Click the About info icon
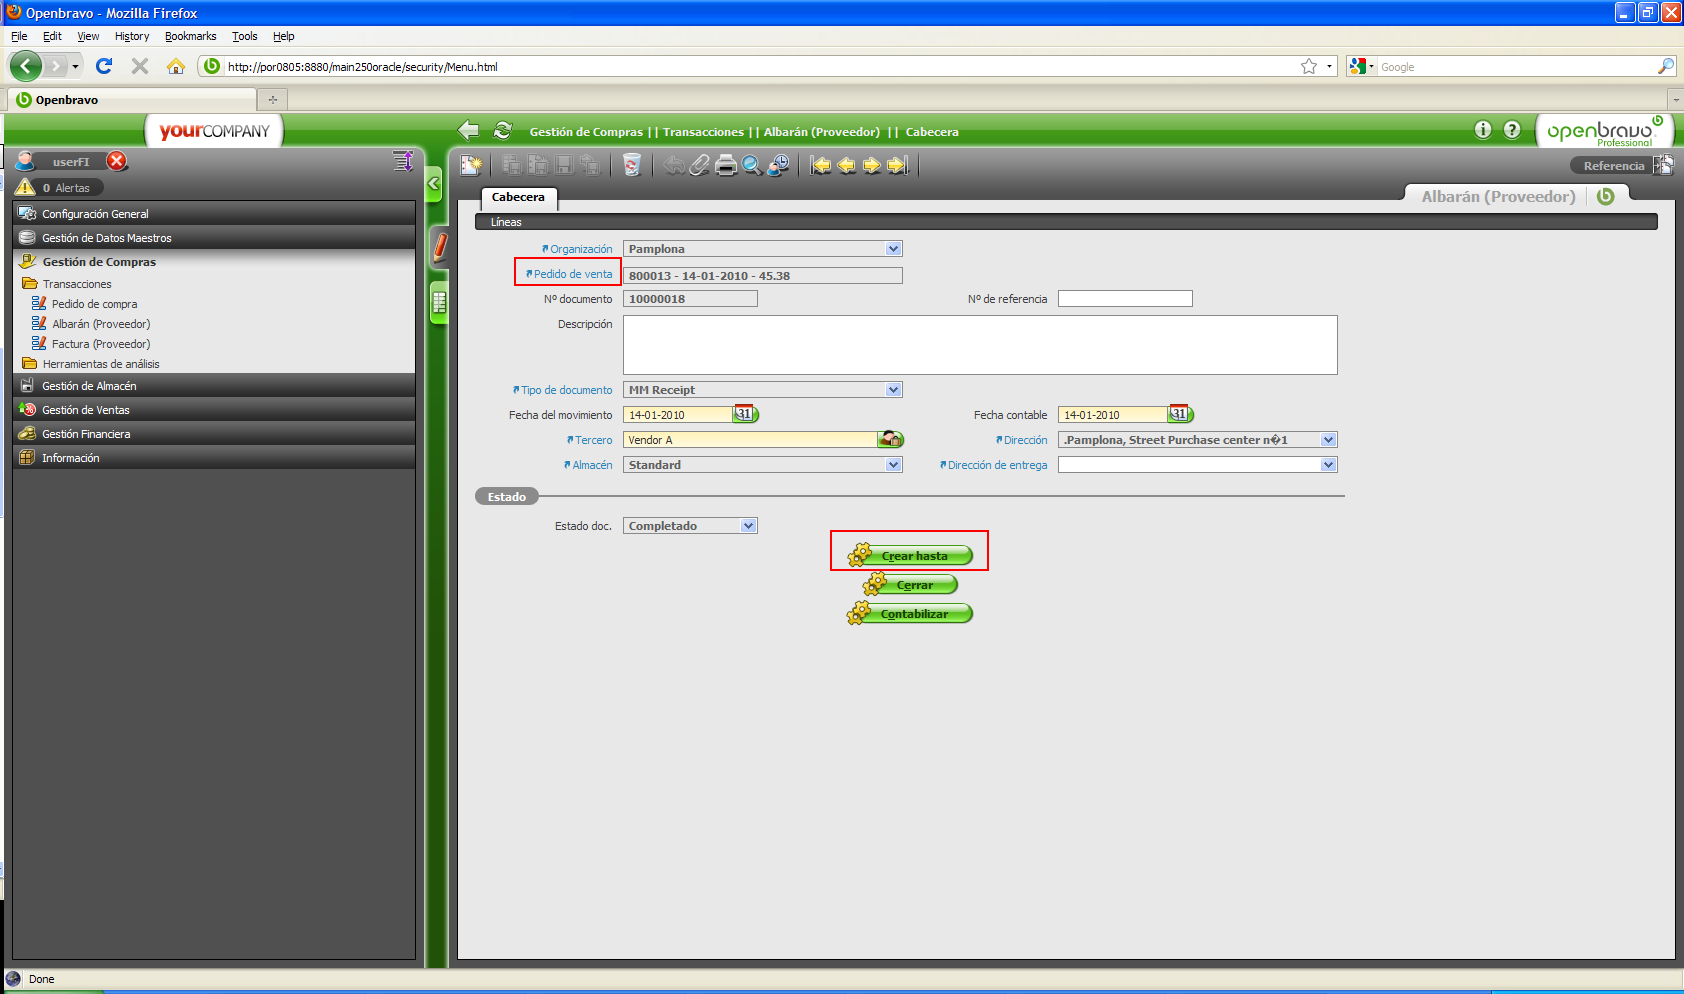1684x994 pixels. click(1483, 129)
